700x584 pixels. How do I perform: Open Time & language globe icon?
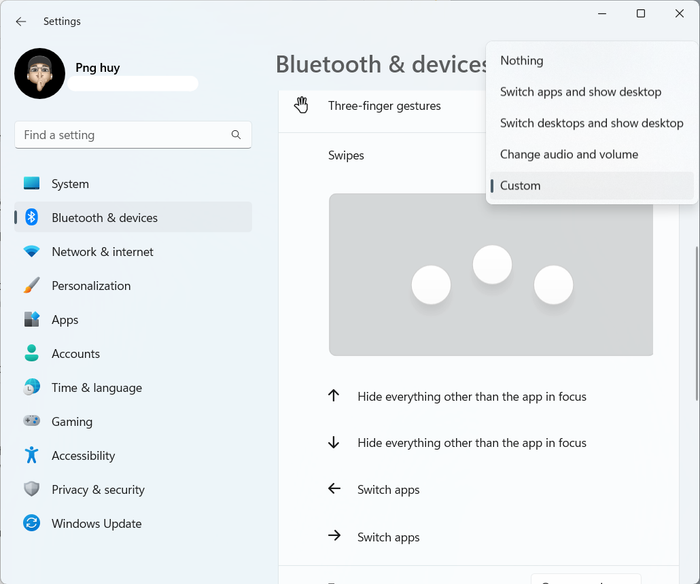32,387
